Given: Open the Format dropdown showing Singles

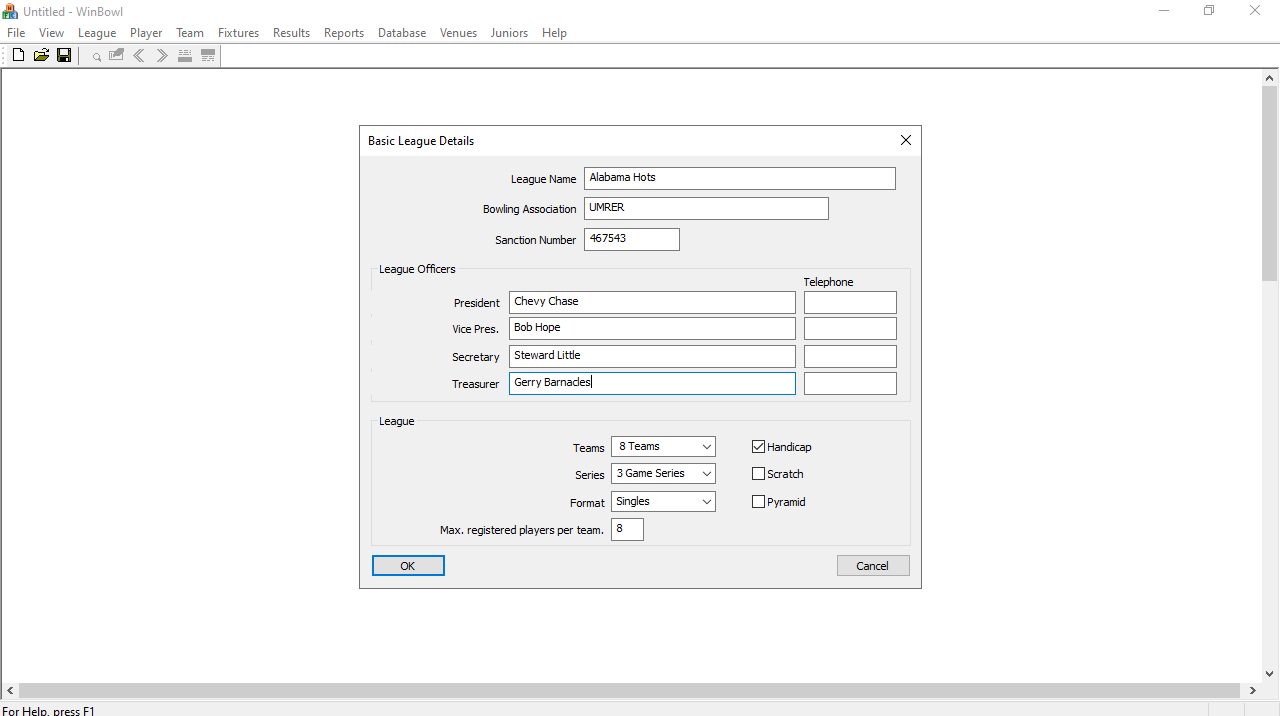Looking at the screenshot, I should [663, 502].
